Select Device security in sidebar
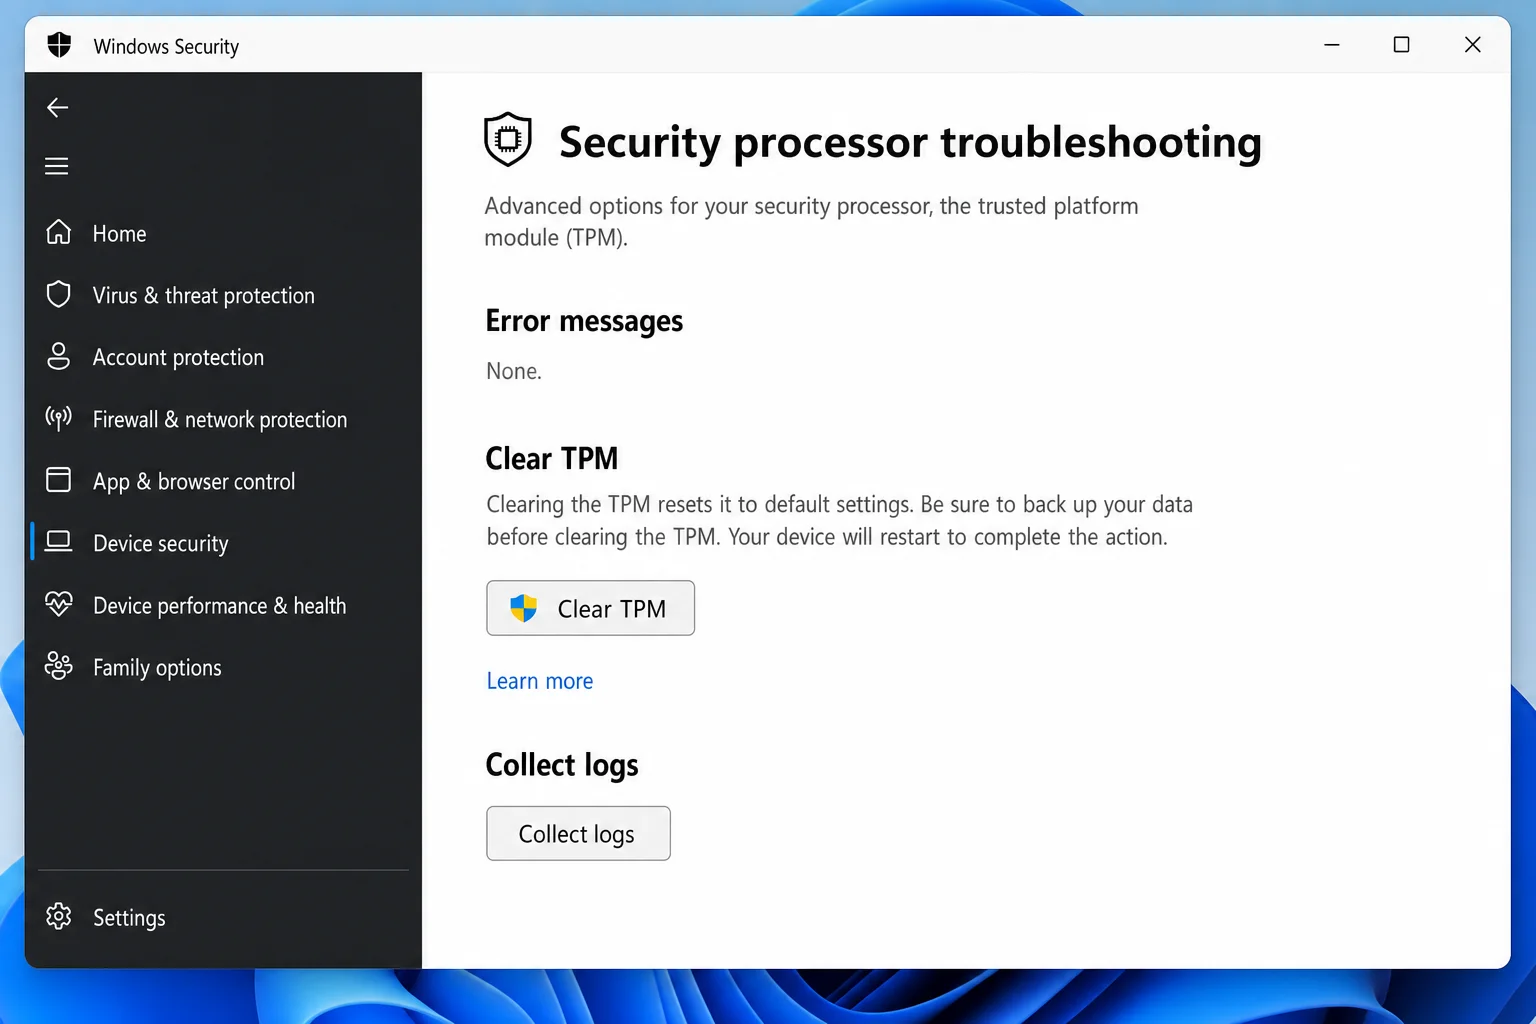Viewport: 1536px width, 1024px height. point(161,544)
